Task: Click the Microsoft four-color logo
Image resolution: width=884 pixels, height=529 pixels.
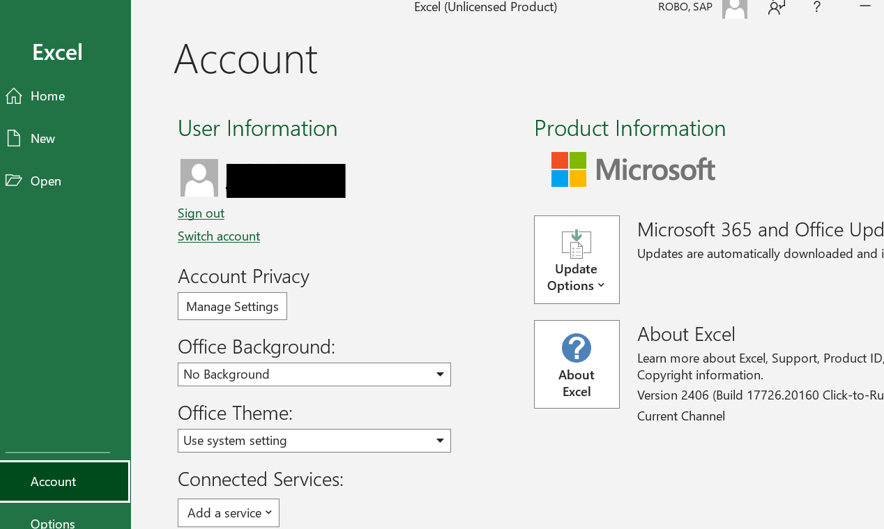Action: point(568,169)
